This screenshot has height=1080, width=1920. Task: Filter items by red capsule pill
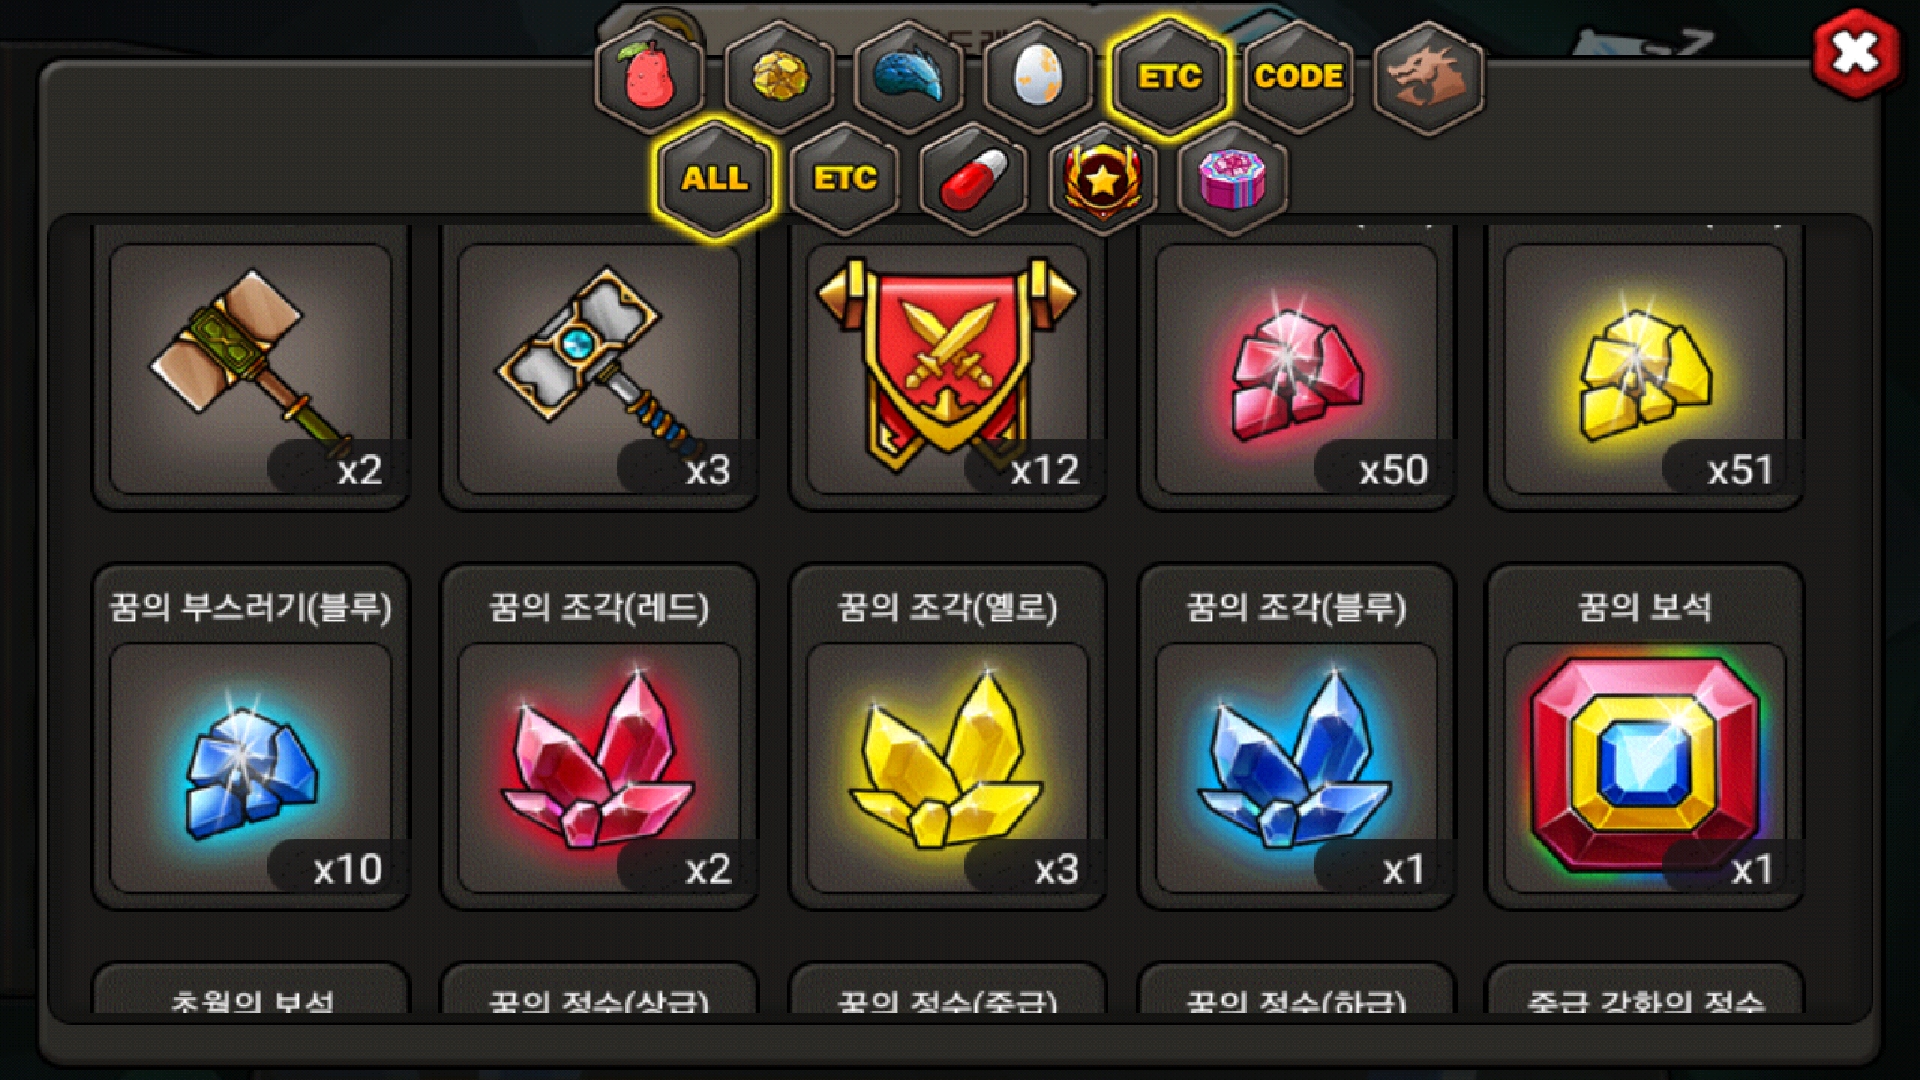[x=974, y=179]
